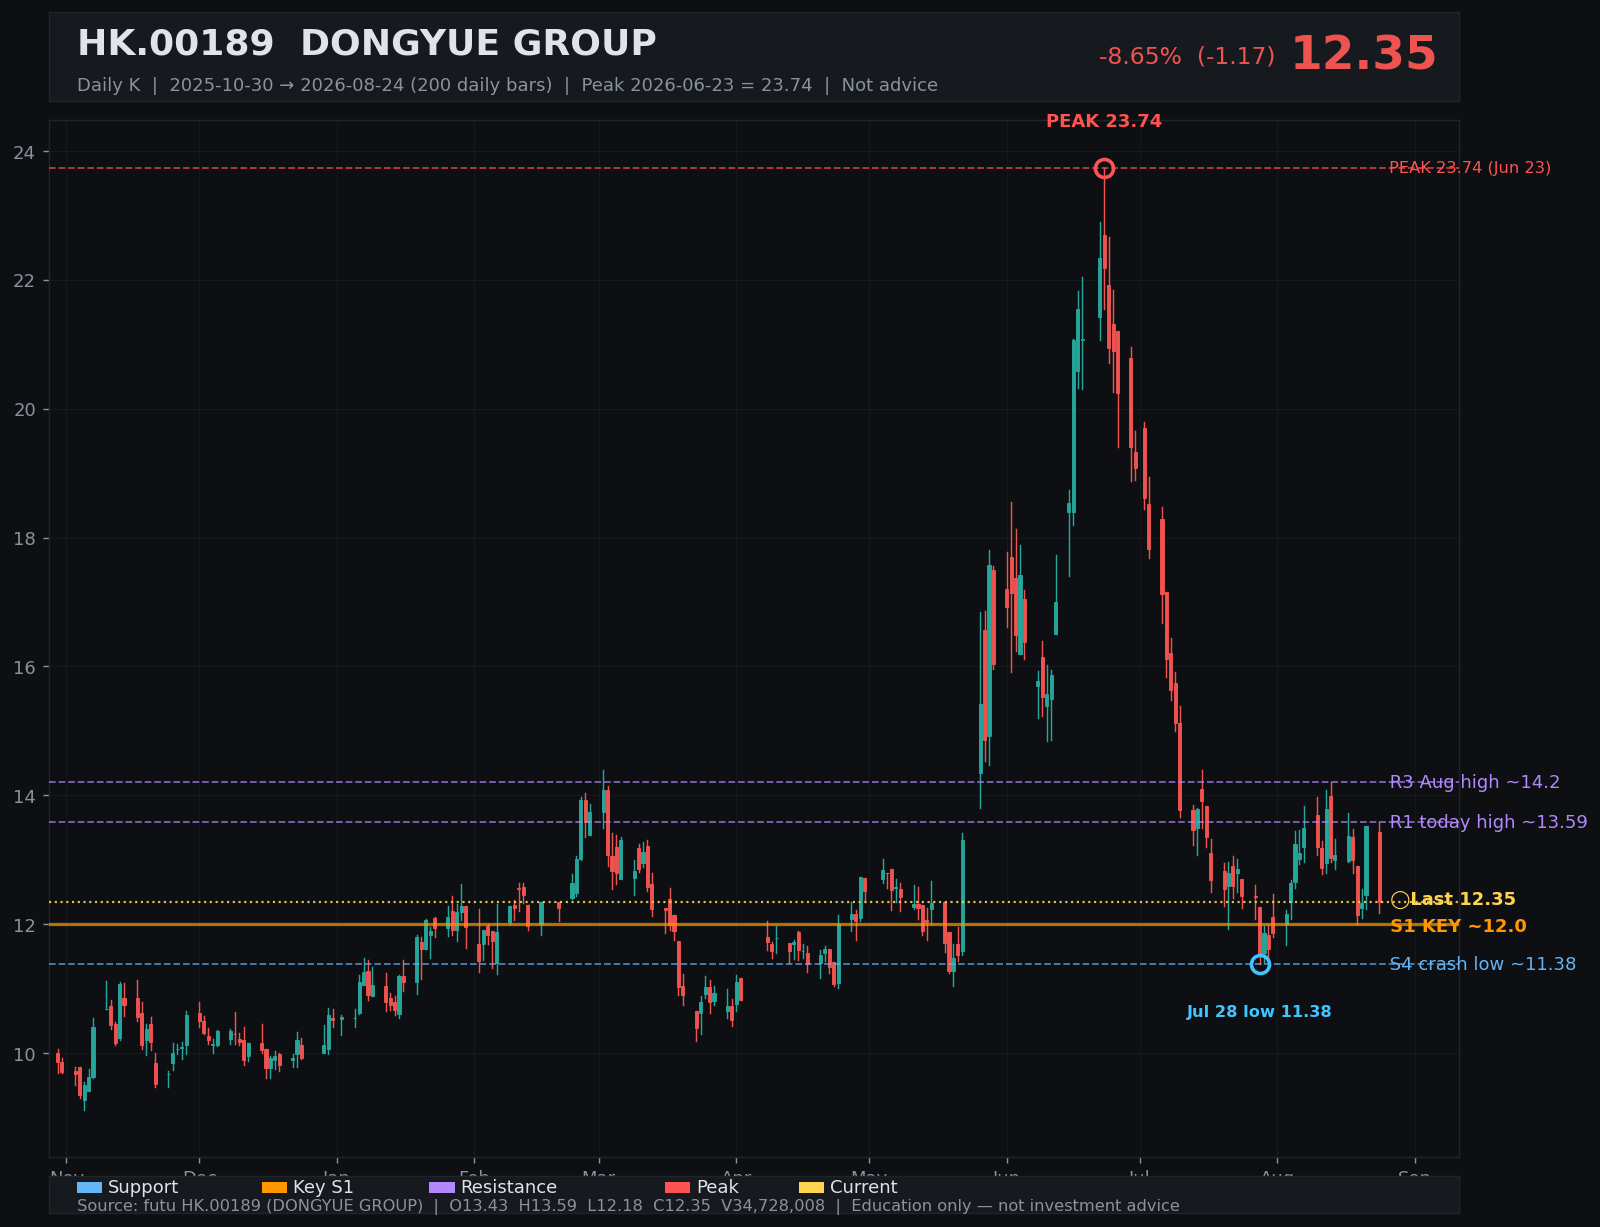The height and width of the screenshot is (1227, 1600).
Task: Click the bold 'PEAK 23.74' annotation above the chart
Action: point(1104,121)
